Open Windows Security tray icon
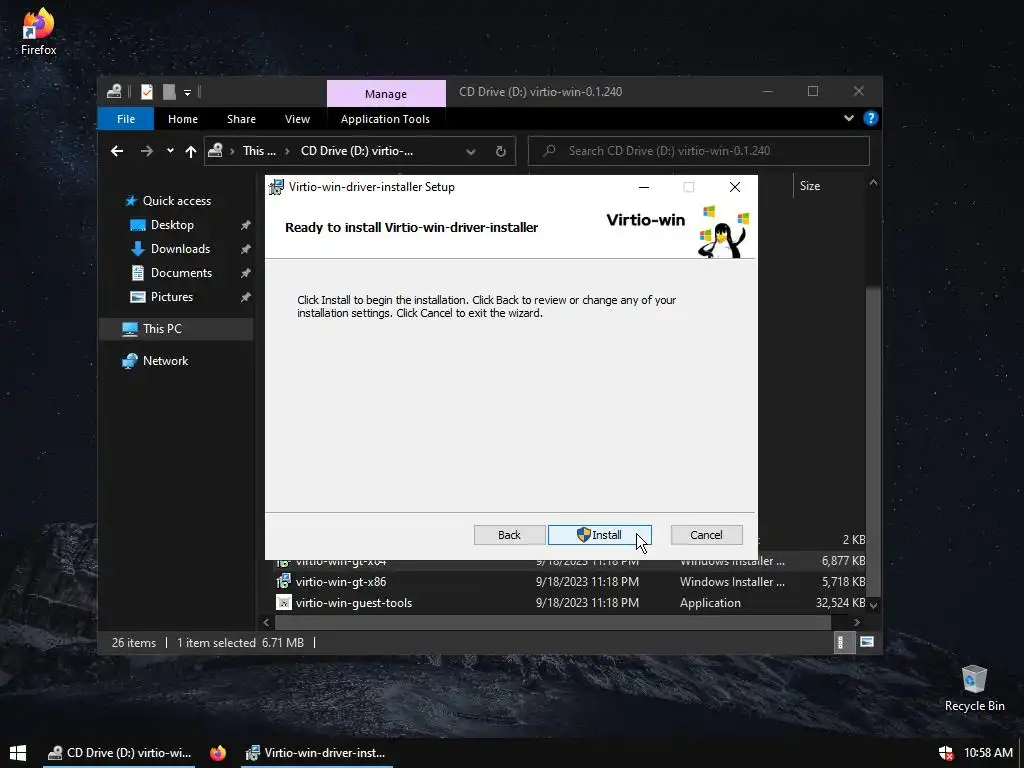 [x=946, y=753]
